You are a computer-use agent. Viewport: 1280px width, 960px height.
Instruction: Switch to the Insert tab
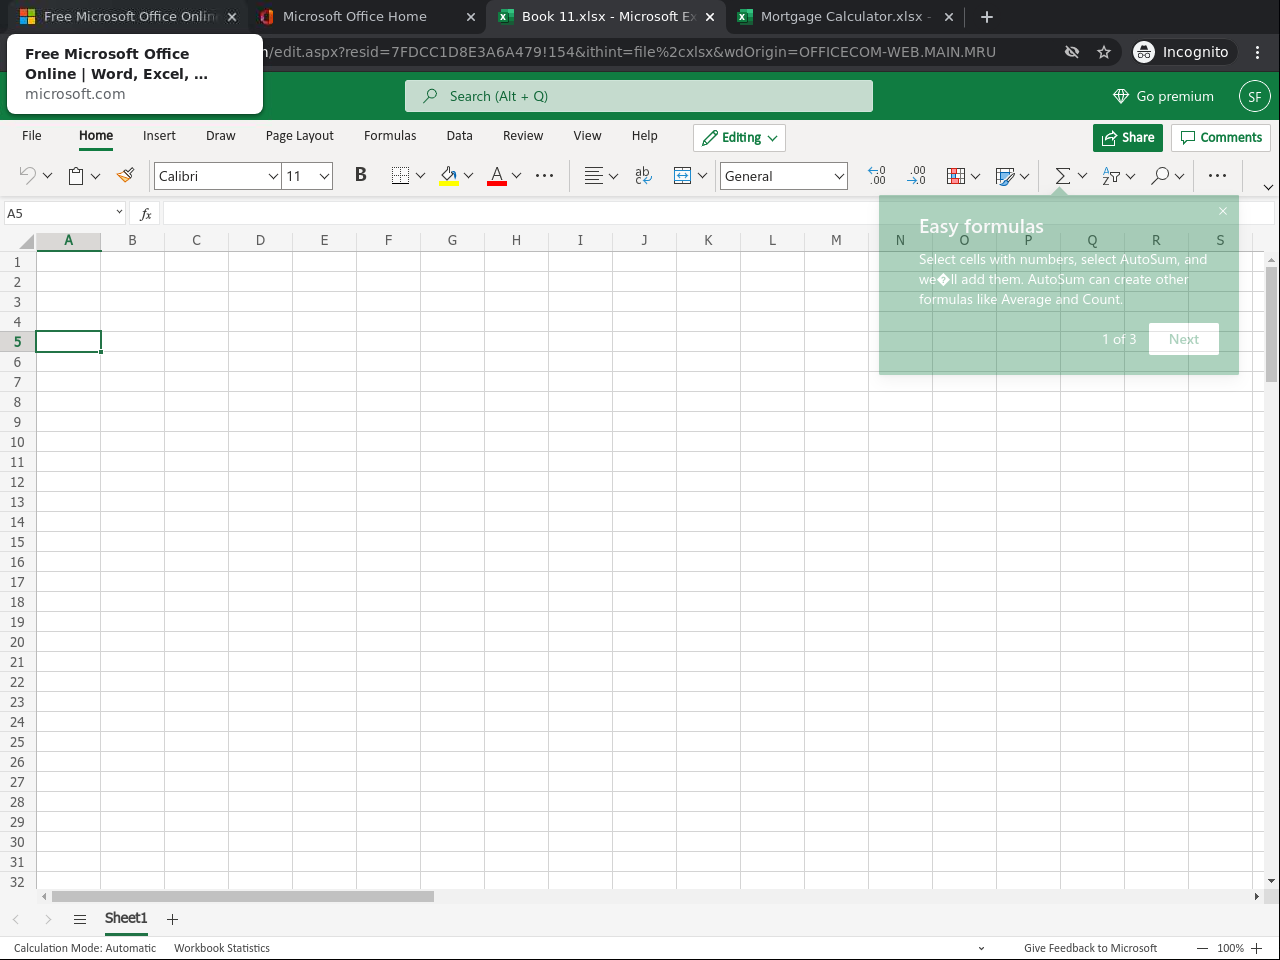(159, 136)
